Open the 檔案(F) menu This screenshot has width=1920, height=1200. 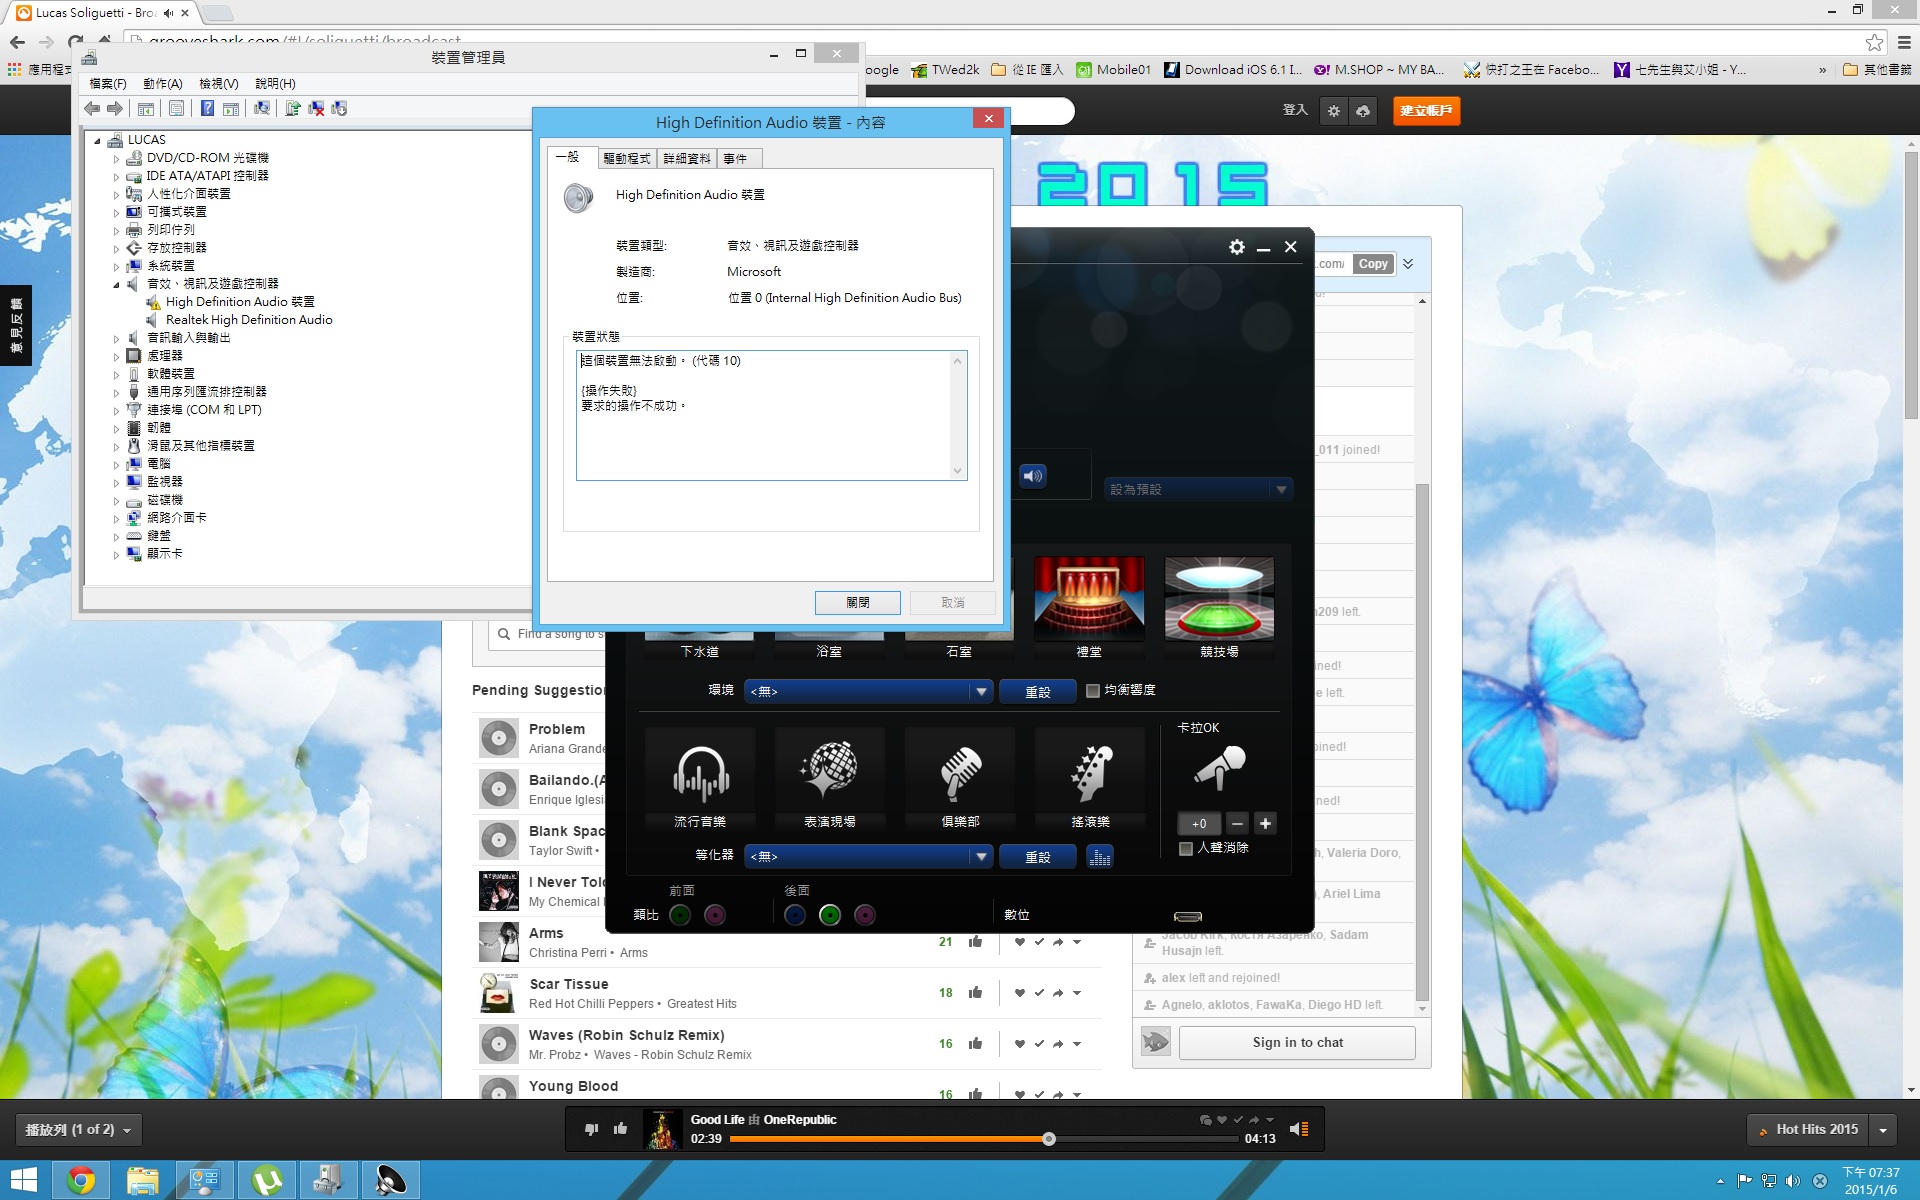(108, 84)
